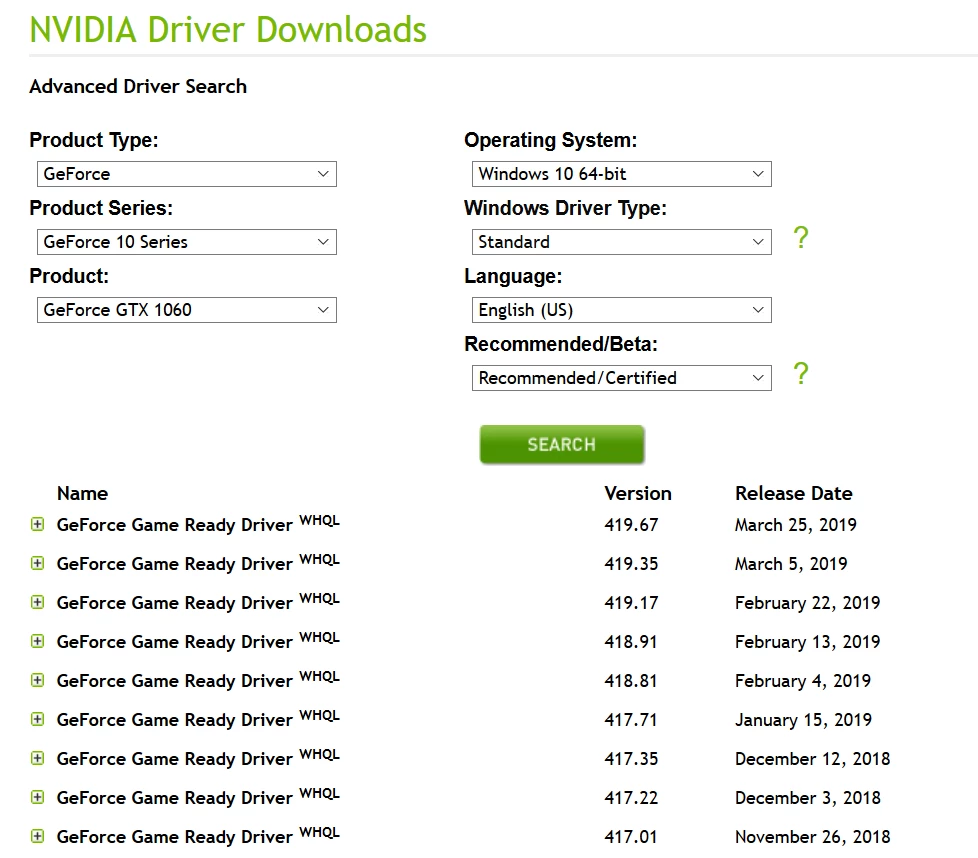The width and height of the screenshot is (978, 858).
Task: Open the Operating System dropdown
Action: (621, 174)
